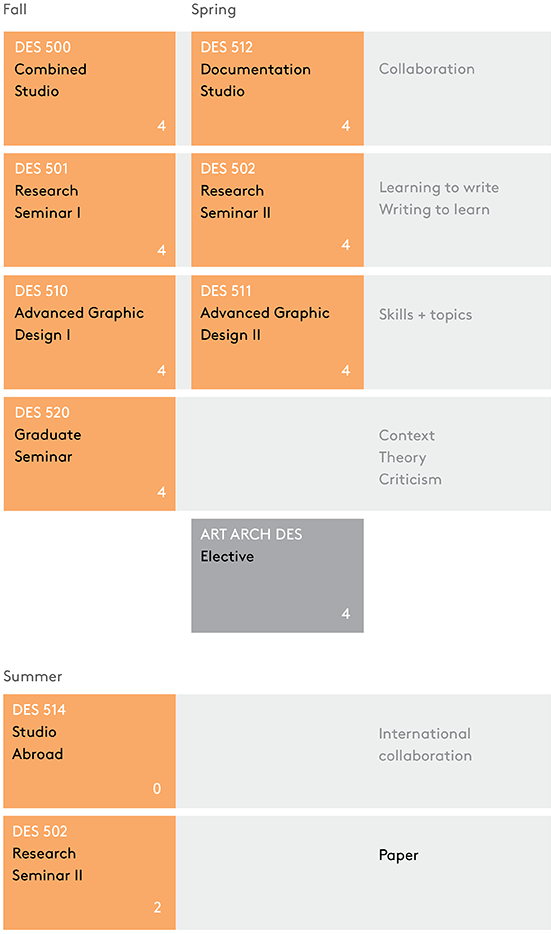
Task: Click the DES 520 Graduate Seminar block
Action: pos(89,454)
